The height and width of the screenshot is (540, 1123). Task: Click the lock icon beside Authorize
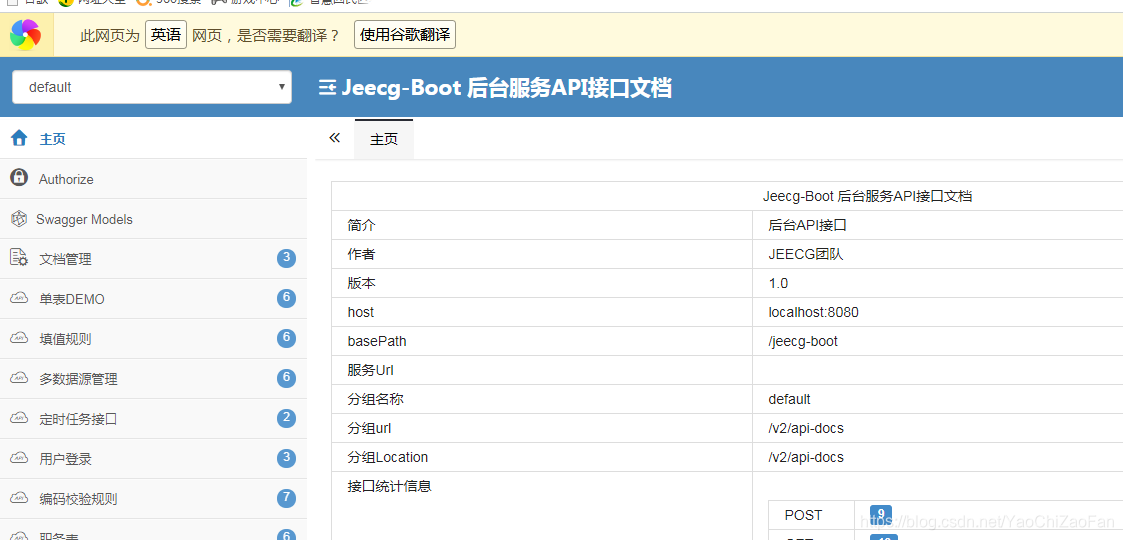pyautogui.click(x=19, y=178)
